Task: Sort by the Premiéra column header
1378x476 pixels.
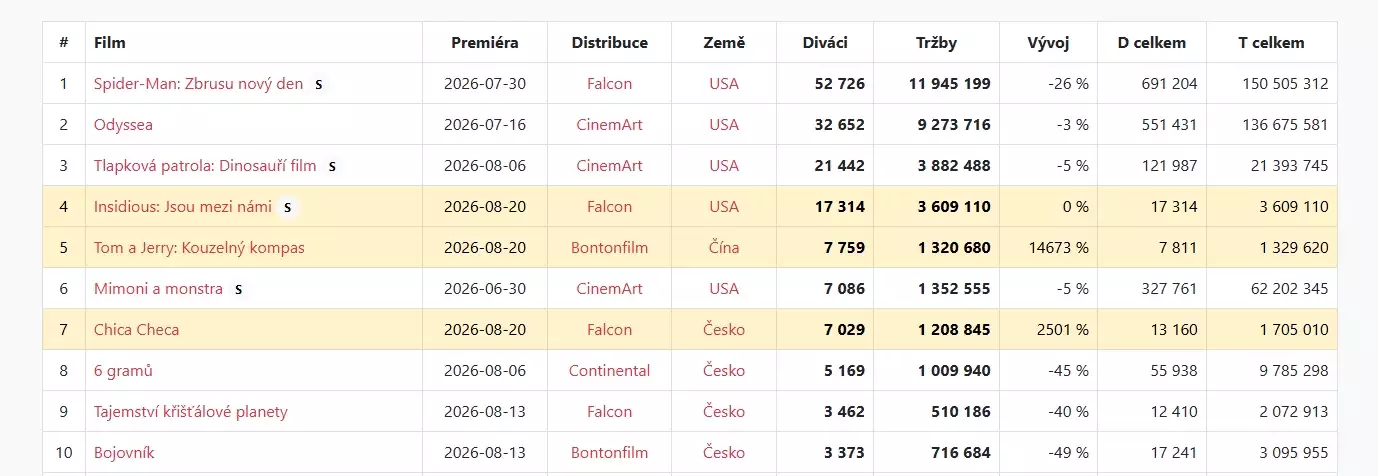Action: tap(485, 42)
